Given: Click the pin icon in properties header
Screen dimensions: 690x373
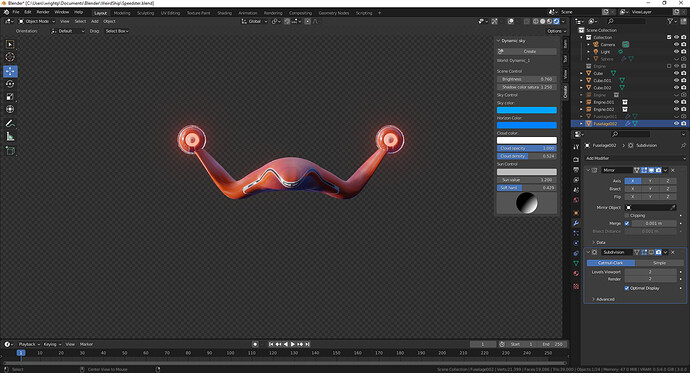Looking at the screenshot, I should (x=683, y=145).
